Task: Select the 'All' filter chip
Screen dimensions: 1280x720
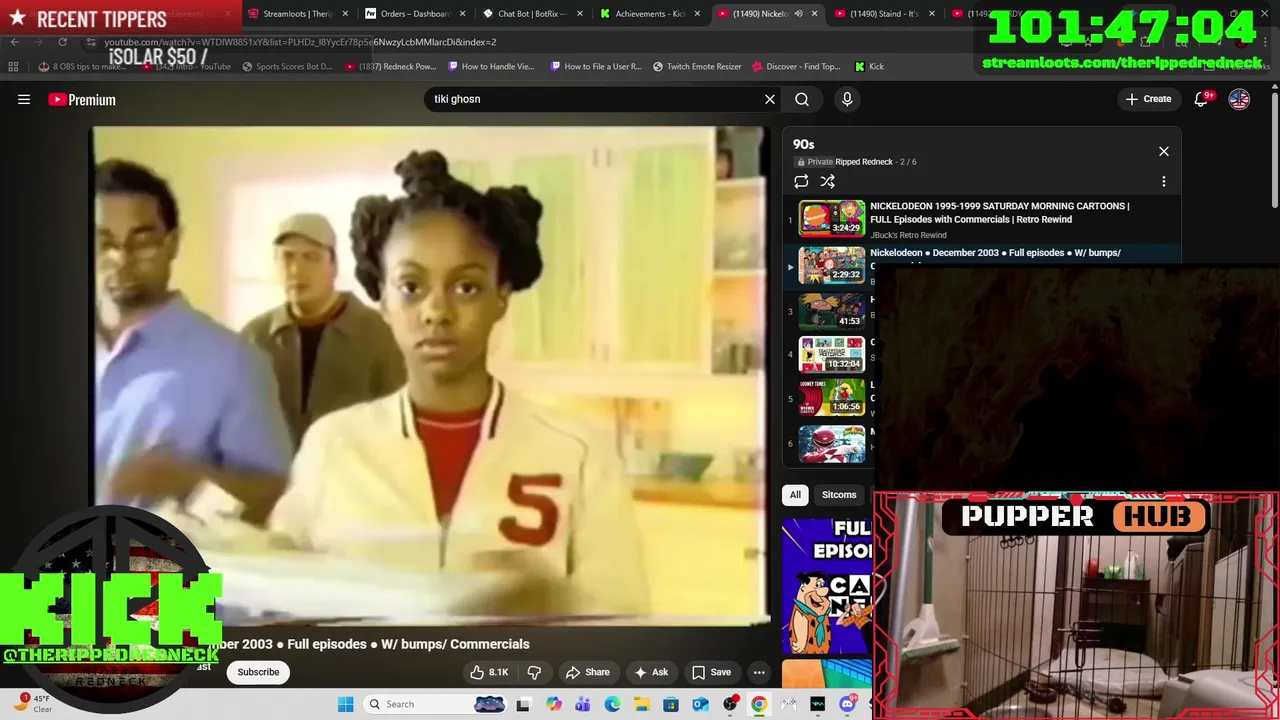Action: (x=795, y=495)
